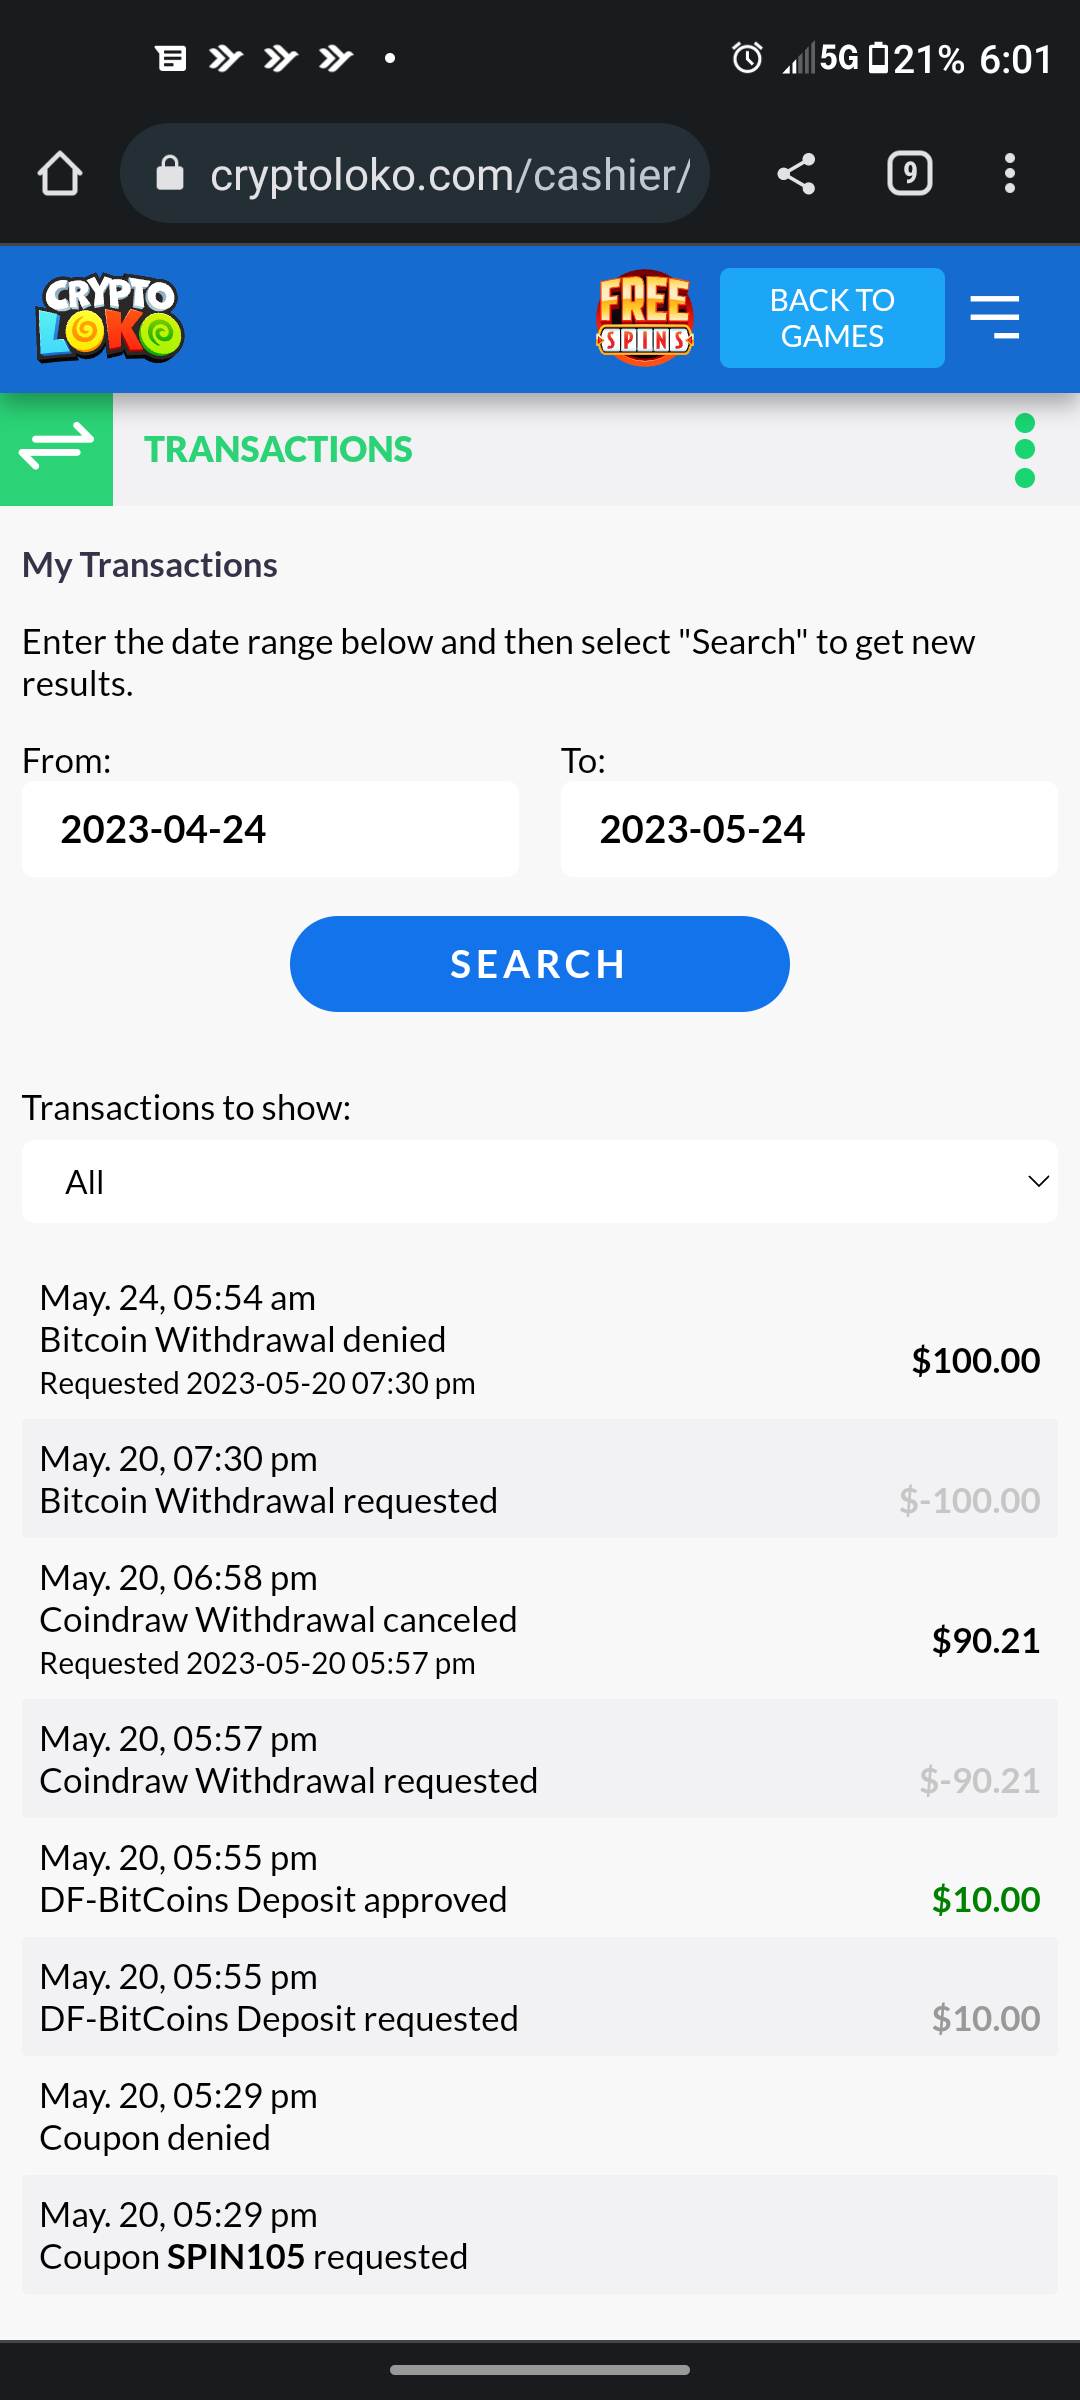The width and height of the screenshot is (1080, 2400).
Task: Click the Back to Games button
Action: pyautogui.click(x=832, y=318)
